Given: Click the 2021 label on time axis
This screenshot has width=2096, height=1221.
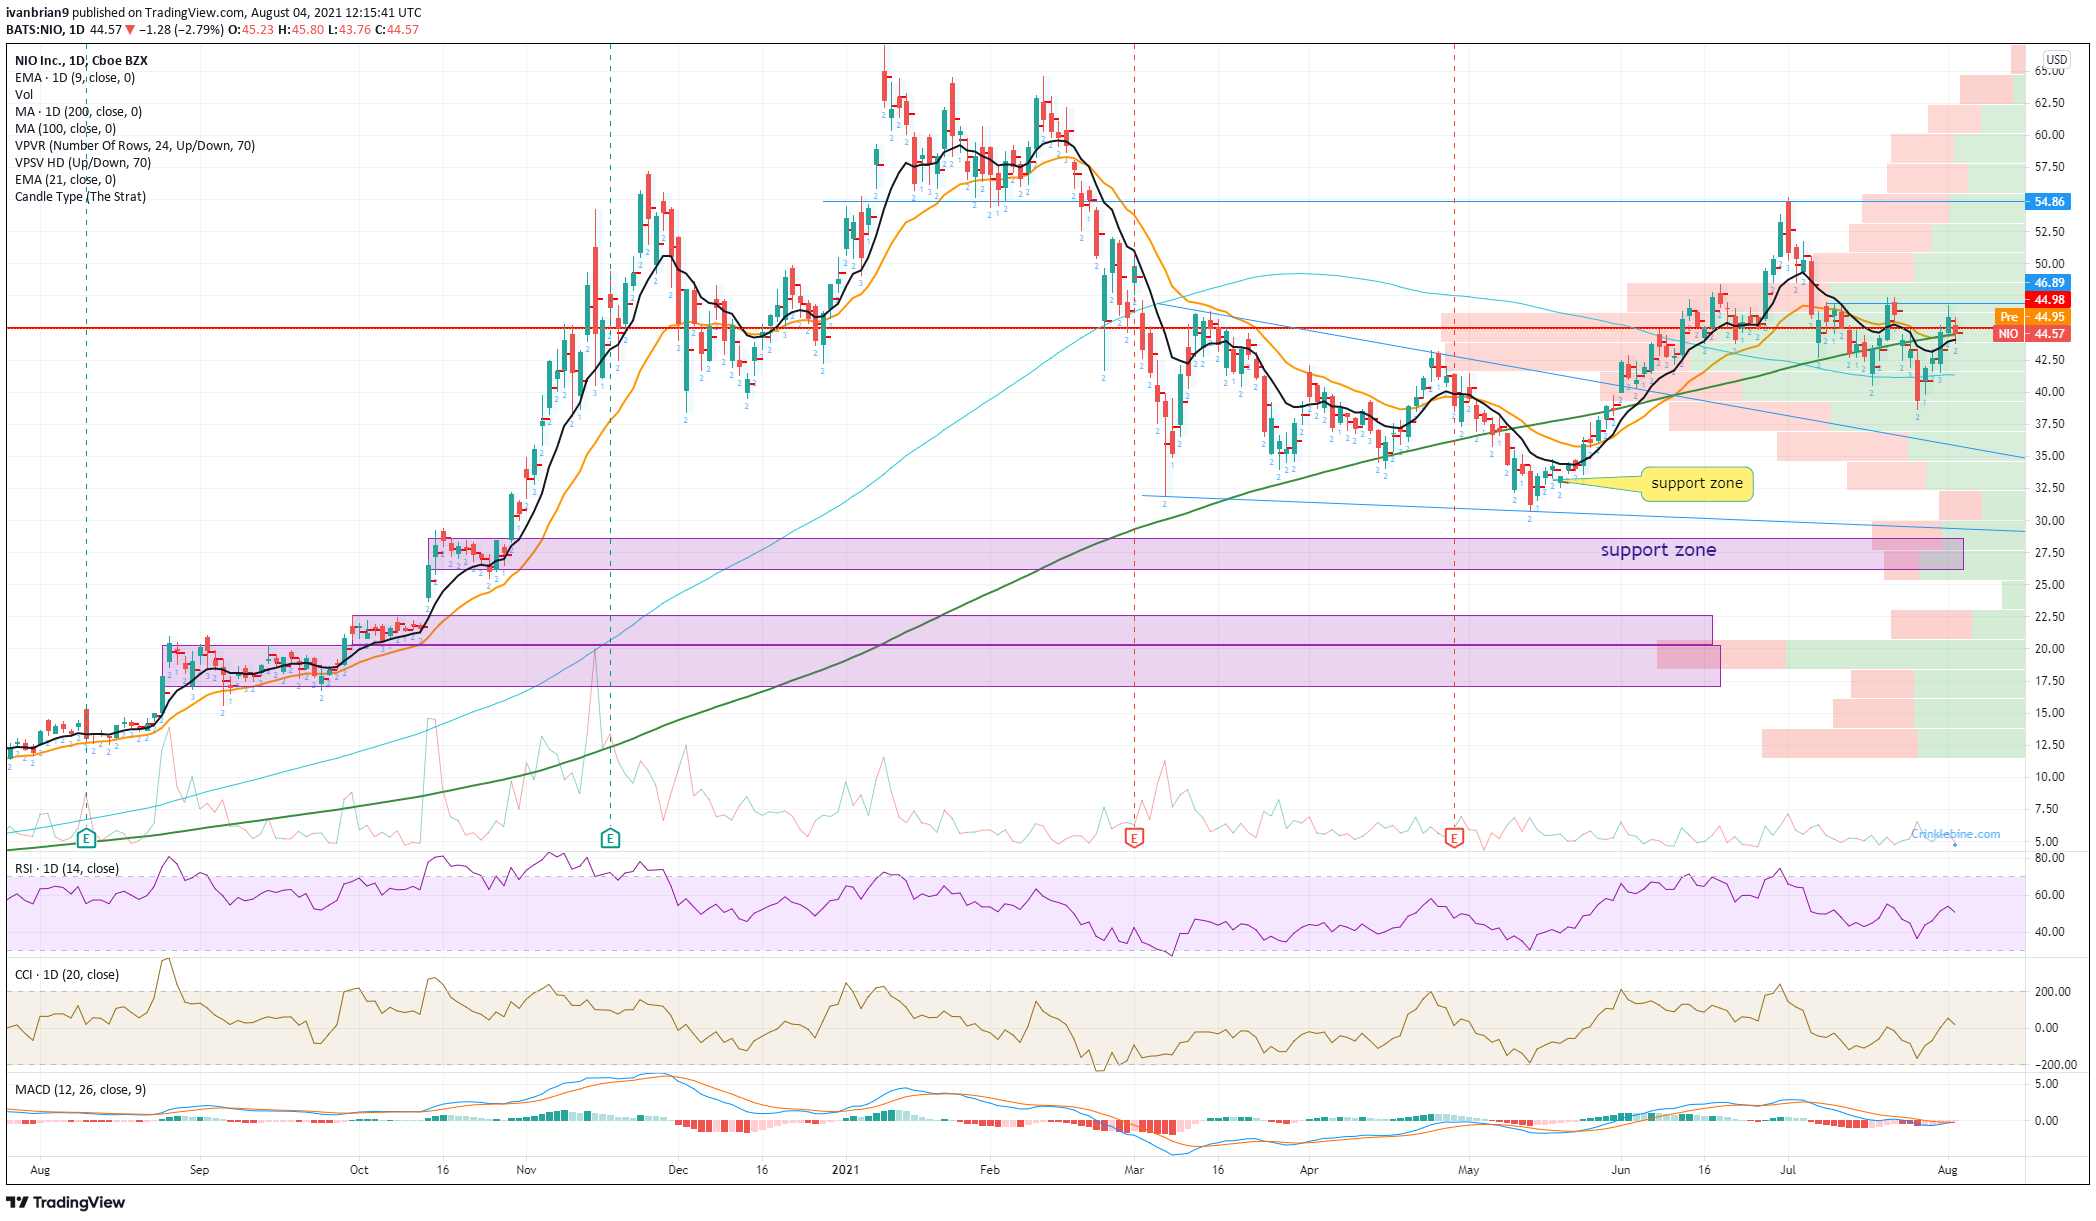Looking at the screenshot, I should pos(845,1169).
